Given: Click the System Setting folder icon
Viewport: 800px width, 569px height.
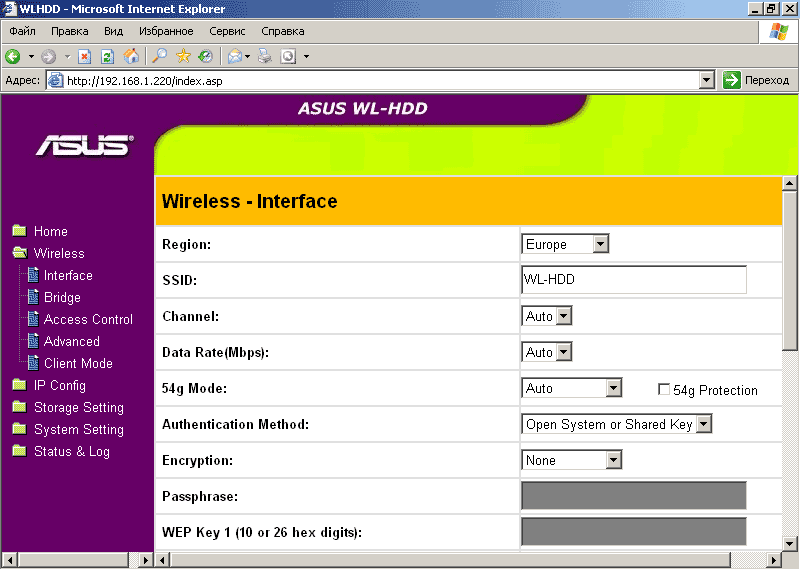Looking at the screenshot, I should 19,428.
